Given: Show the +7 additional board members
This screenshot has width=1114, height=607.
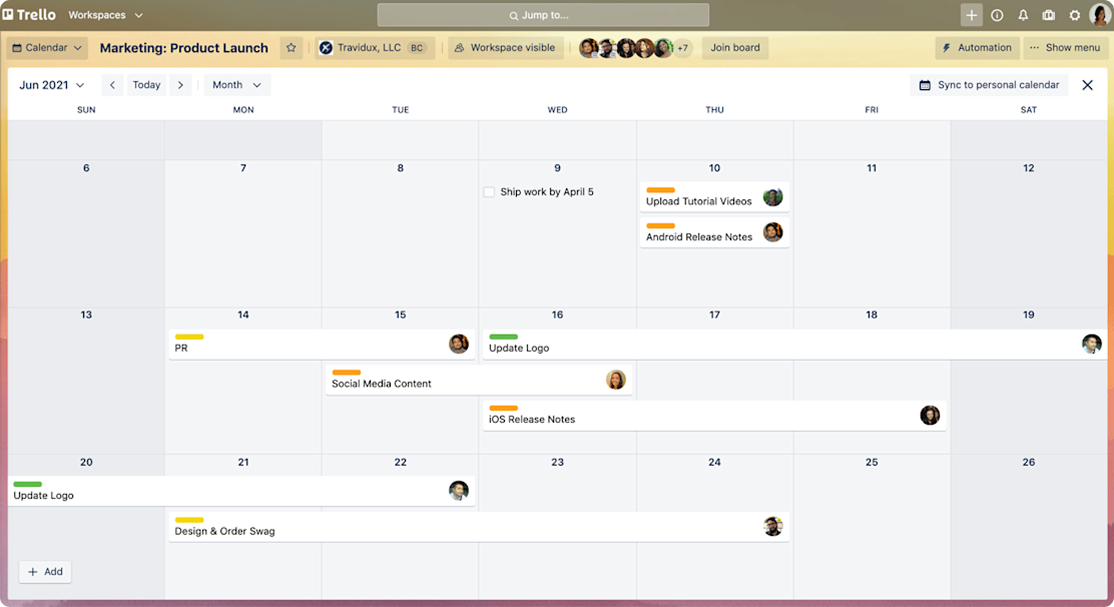Looking at the screenshot, I should coord(682,48).
